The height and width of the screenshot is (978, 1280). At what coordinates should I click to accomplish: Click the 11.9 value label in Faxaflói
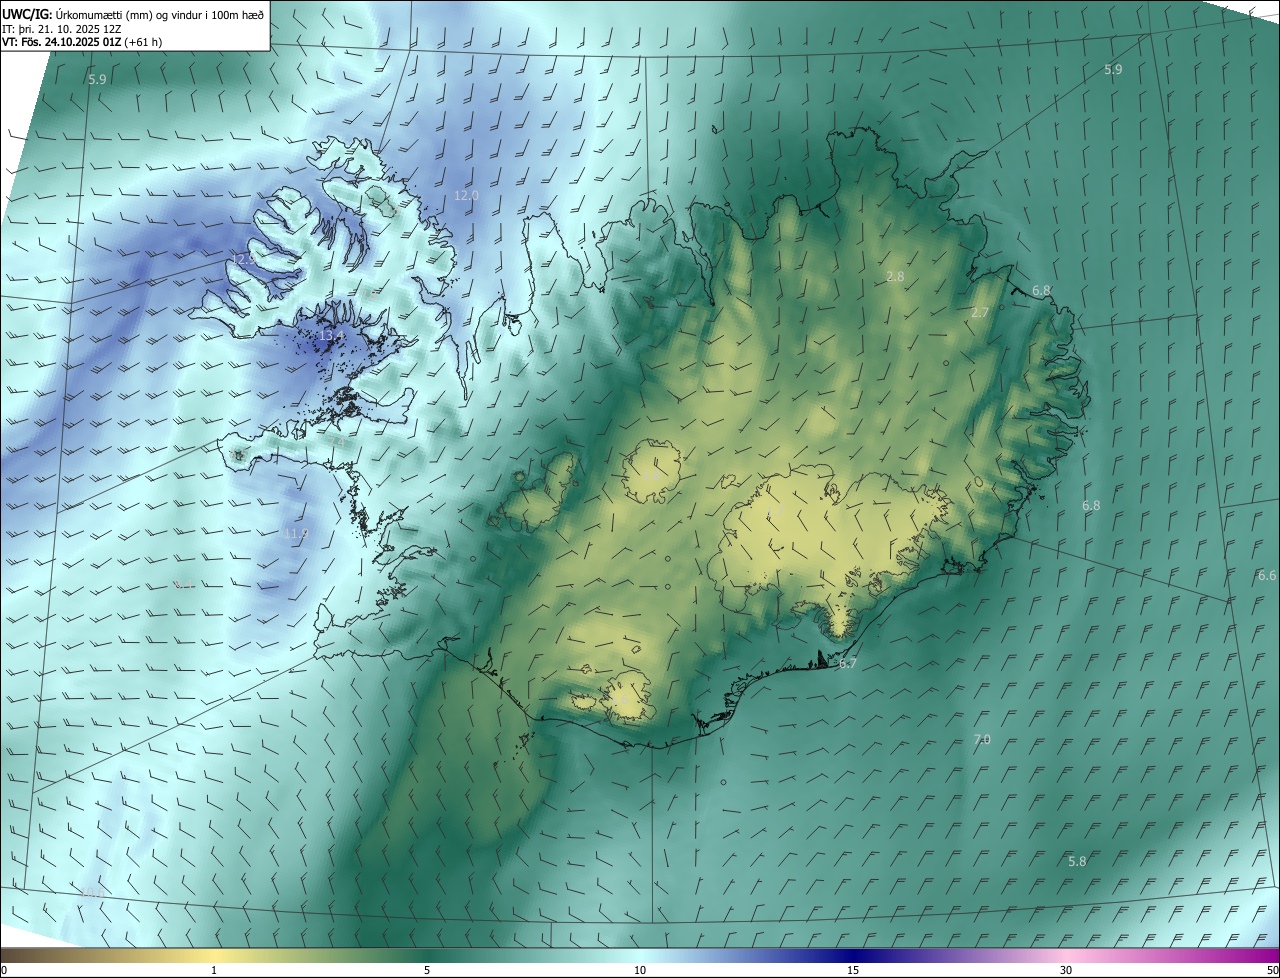[296, 534]
